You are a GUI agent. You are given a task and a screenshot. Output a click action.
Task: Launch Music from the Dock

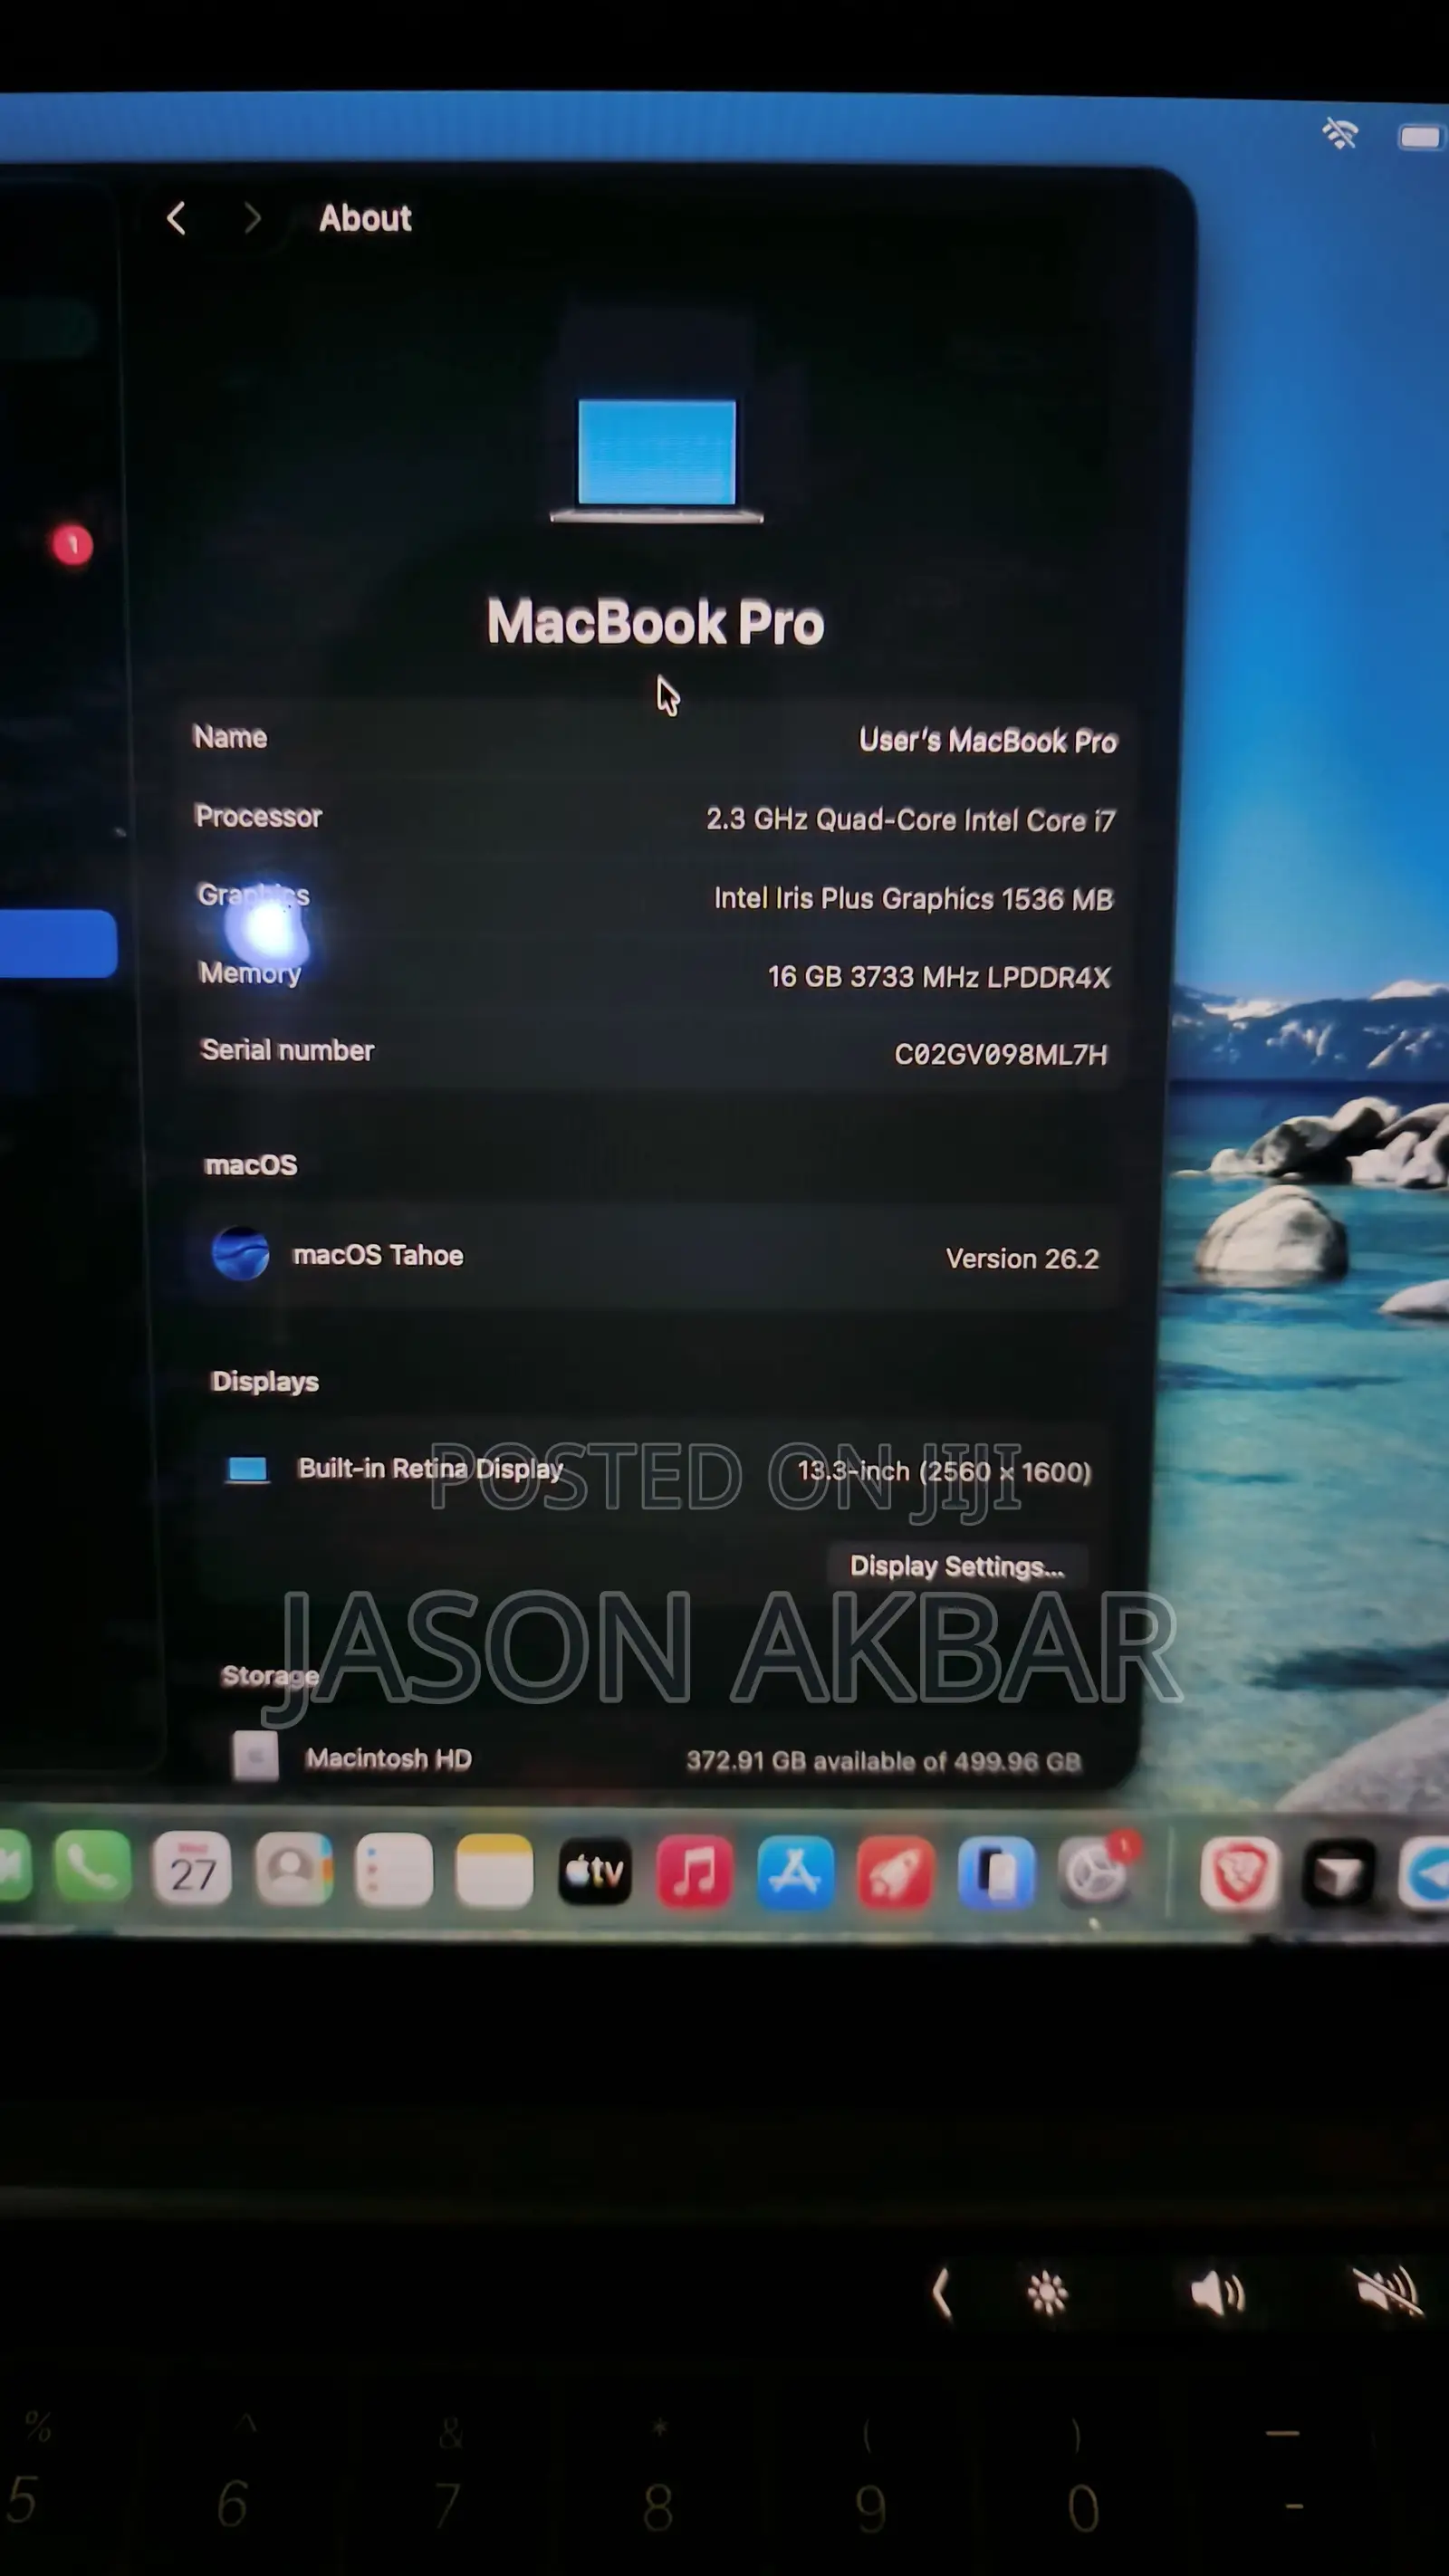click(x=695, y=1873)
